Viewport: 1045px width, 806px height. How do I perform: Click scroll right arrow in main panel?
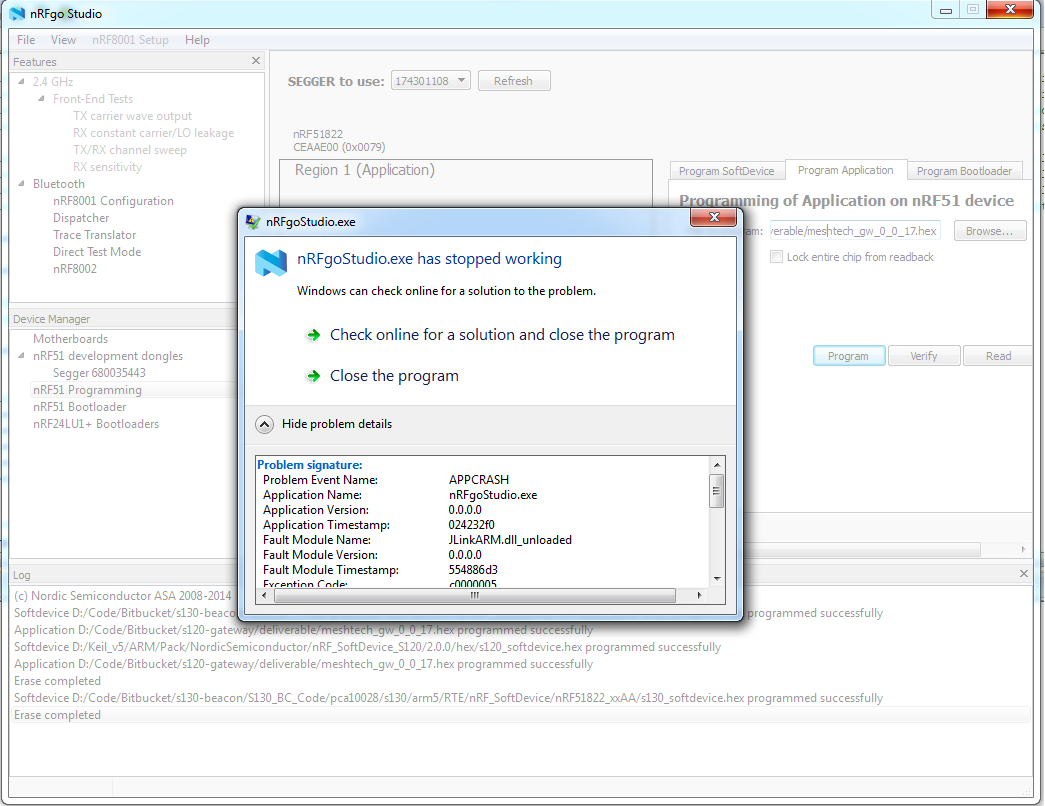tap(1023, 549)
